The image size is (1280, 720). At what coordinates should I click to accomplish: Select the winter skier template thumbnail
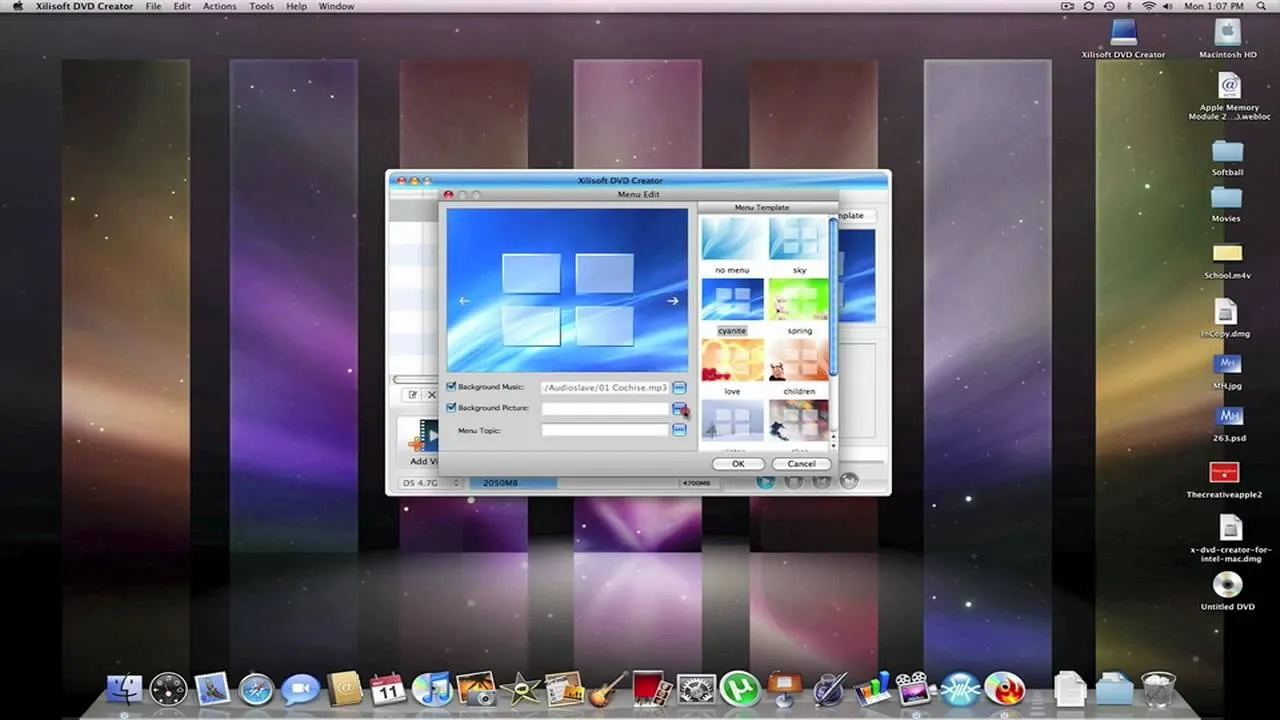point(732,421)
